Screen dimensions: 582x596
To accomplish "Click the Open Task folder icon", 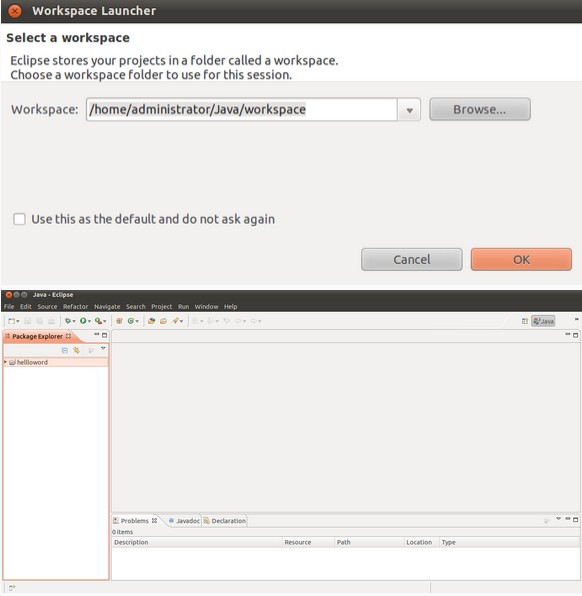I will [163, 321].
